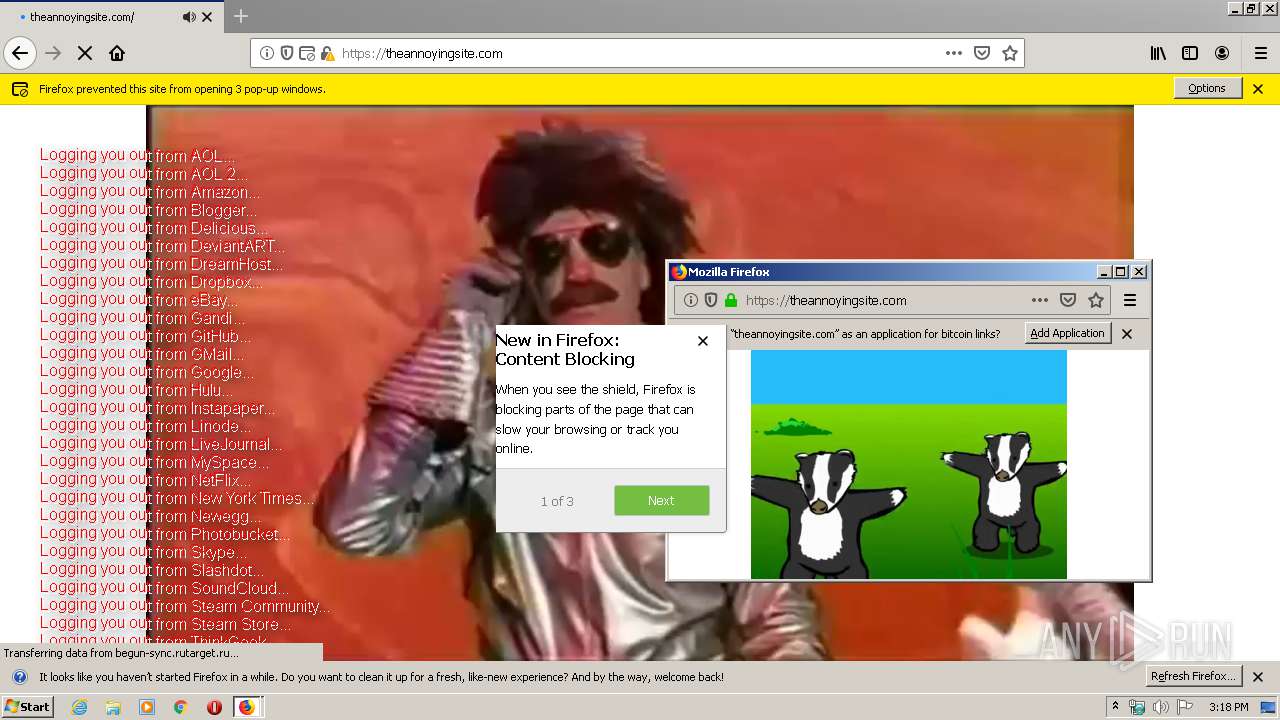Click the green padlock in popup window
Screen dimensions: 1280x720
coord(731,300)
